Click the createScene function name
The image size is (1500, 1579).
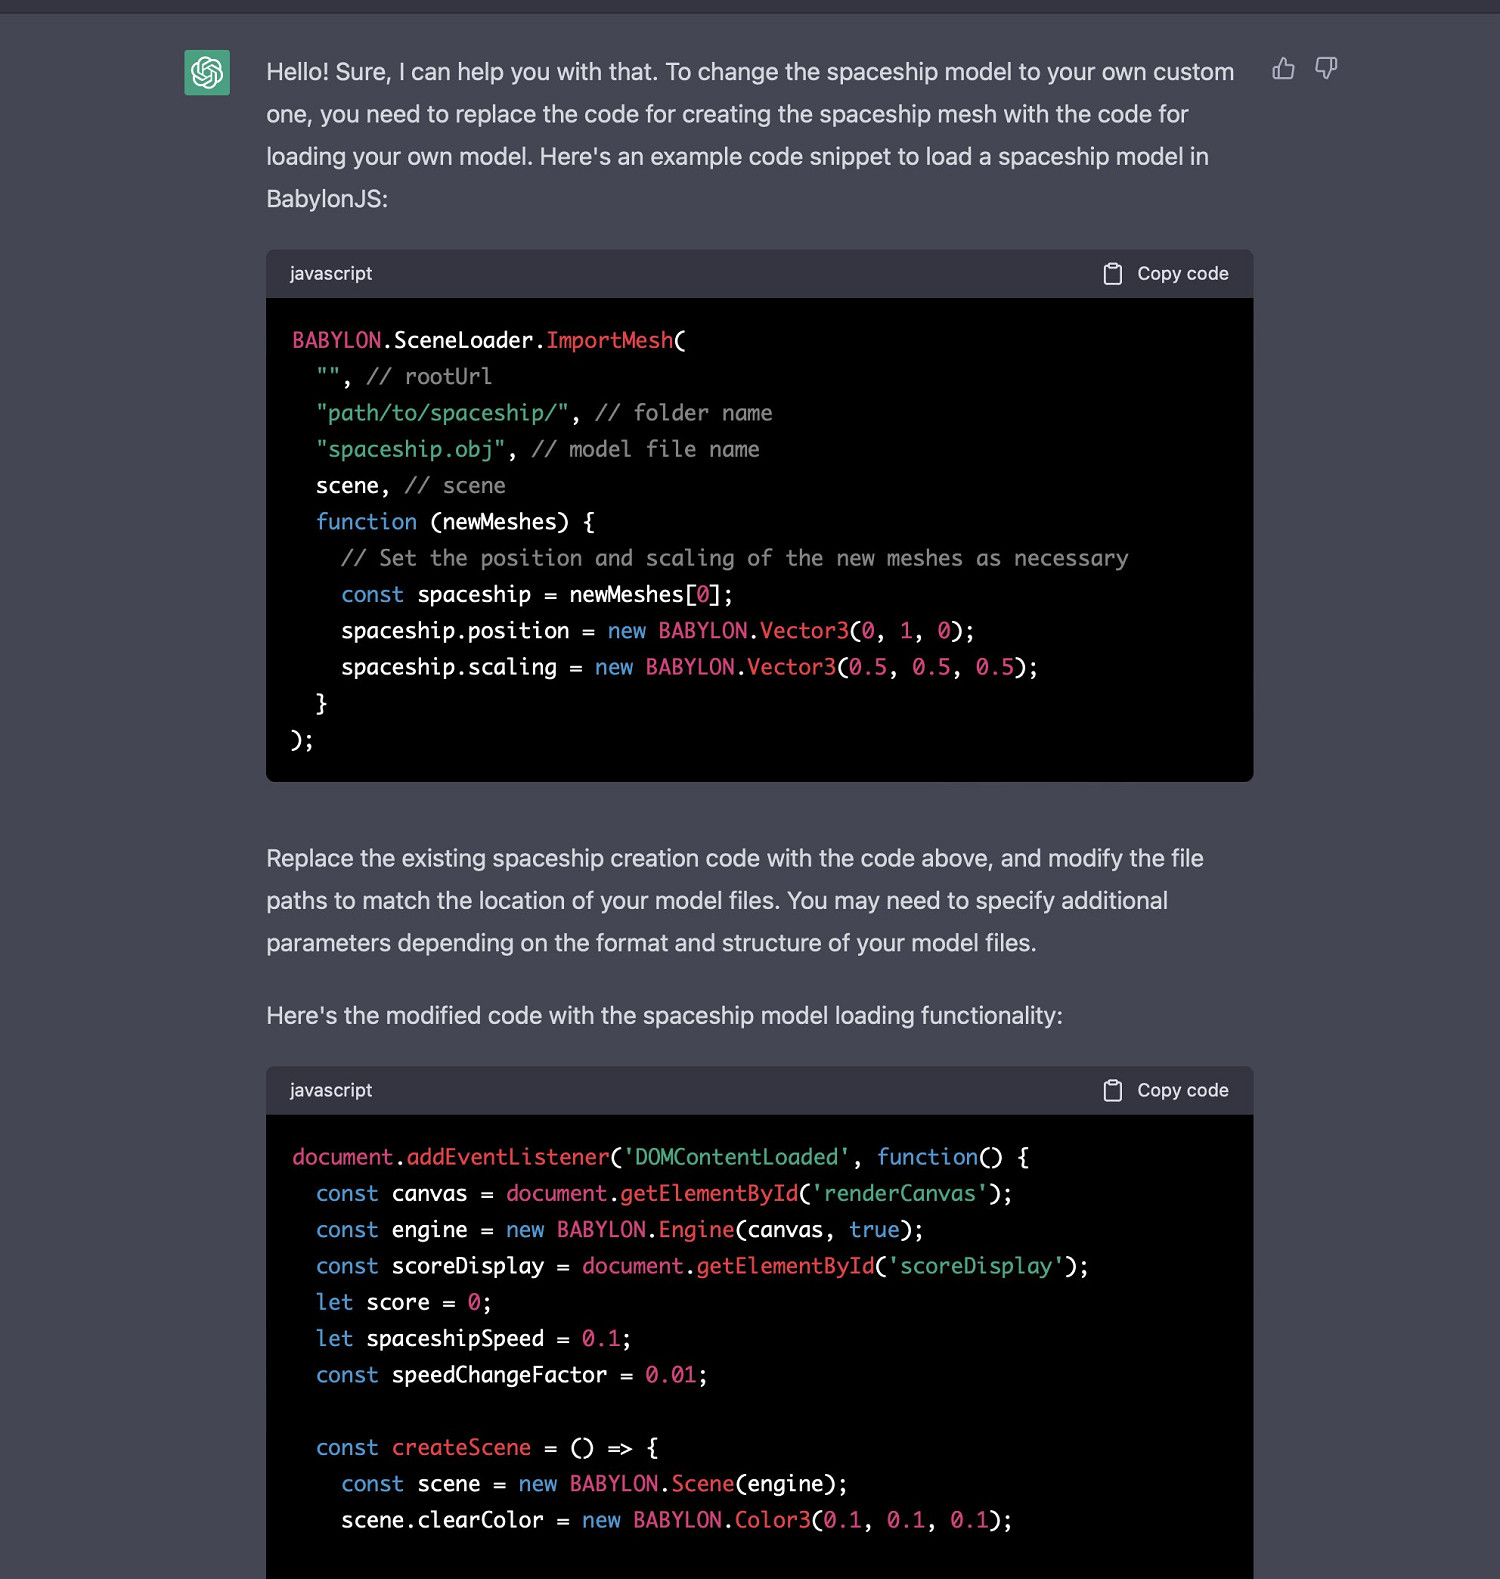(x=461, y=1448)
